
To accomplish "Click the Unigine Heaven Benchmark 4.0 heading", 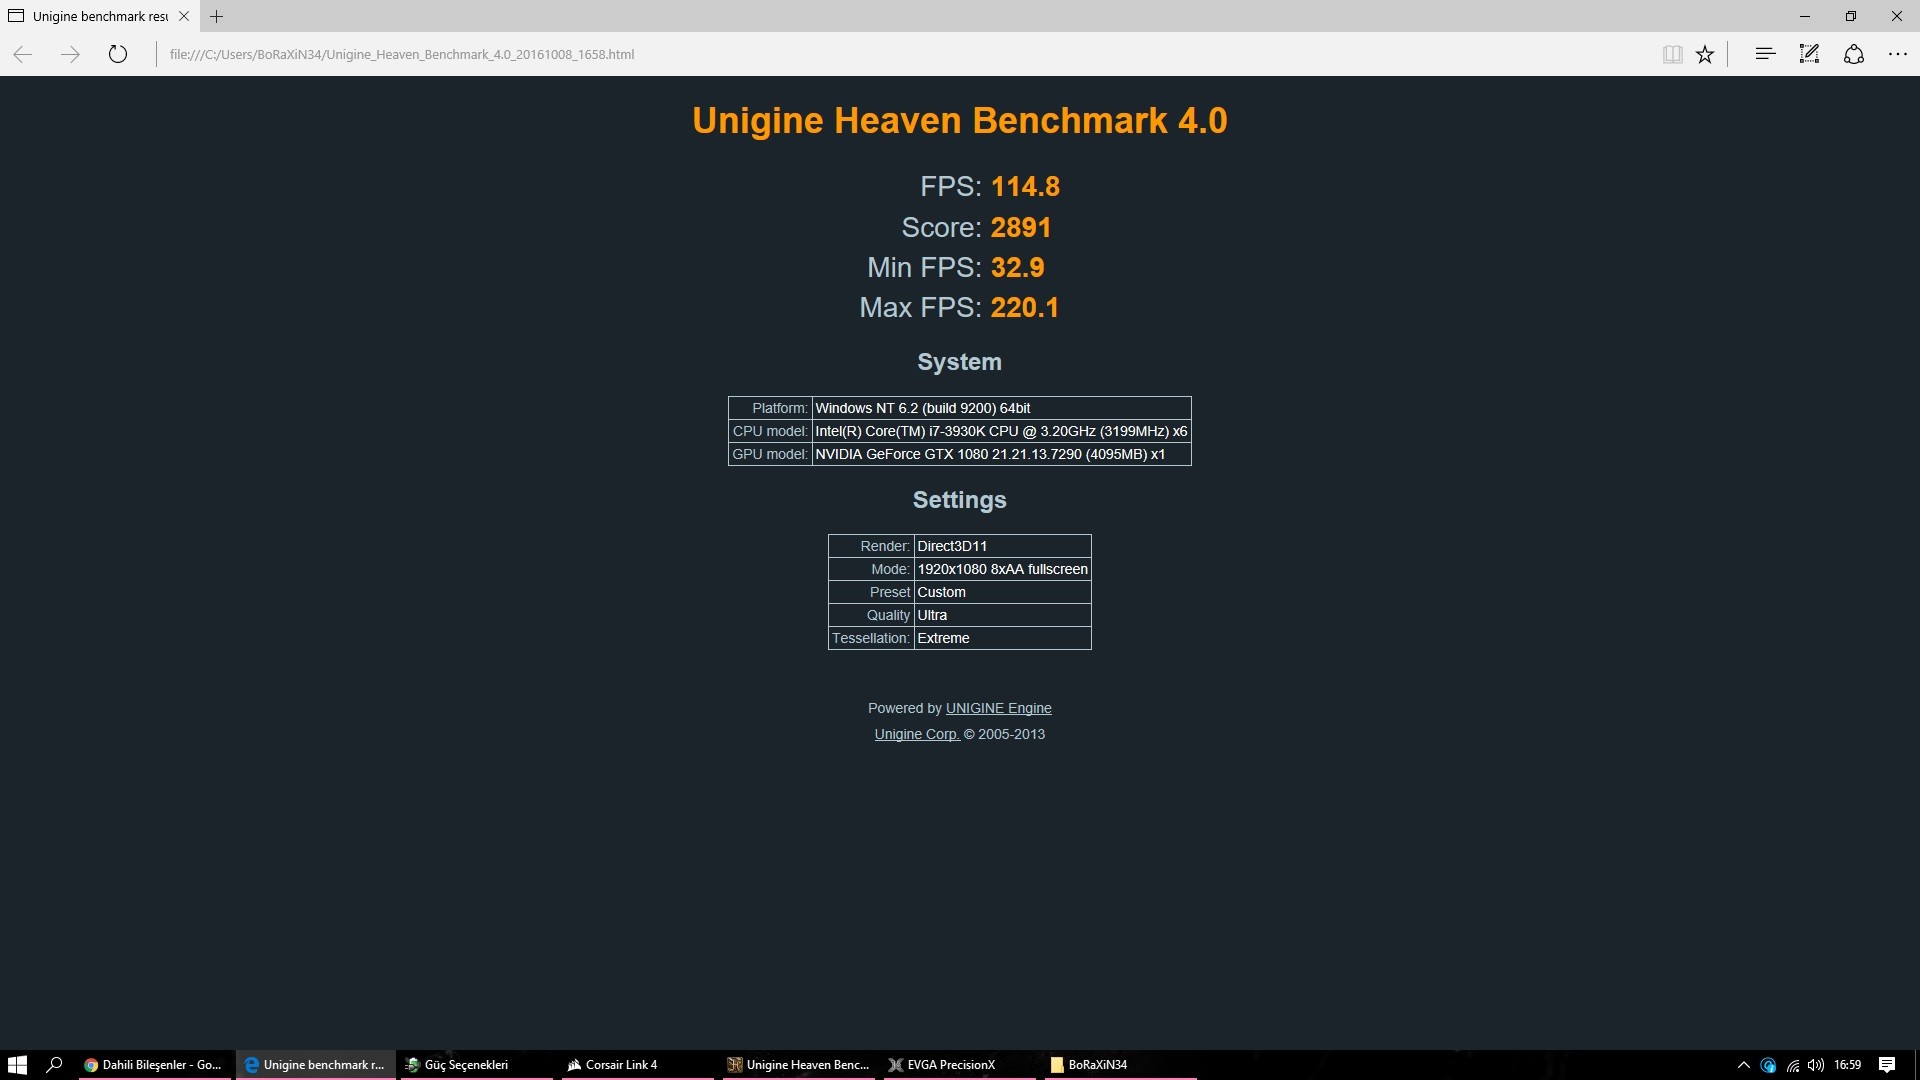I will pos(960,121).
